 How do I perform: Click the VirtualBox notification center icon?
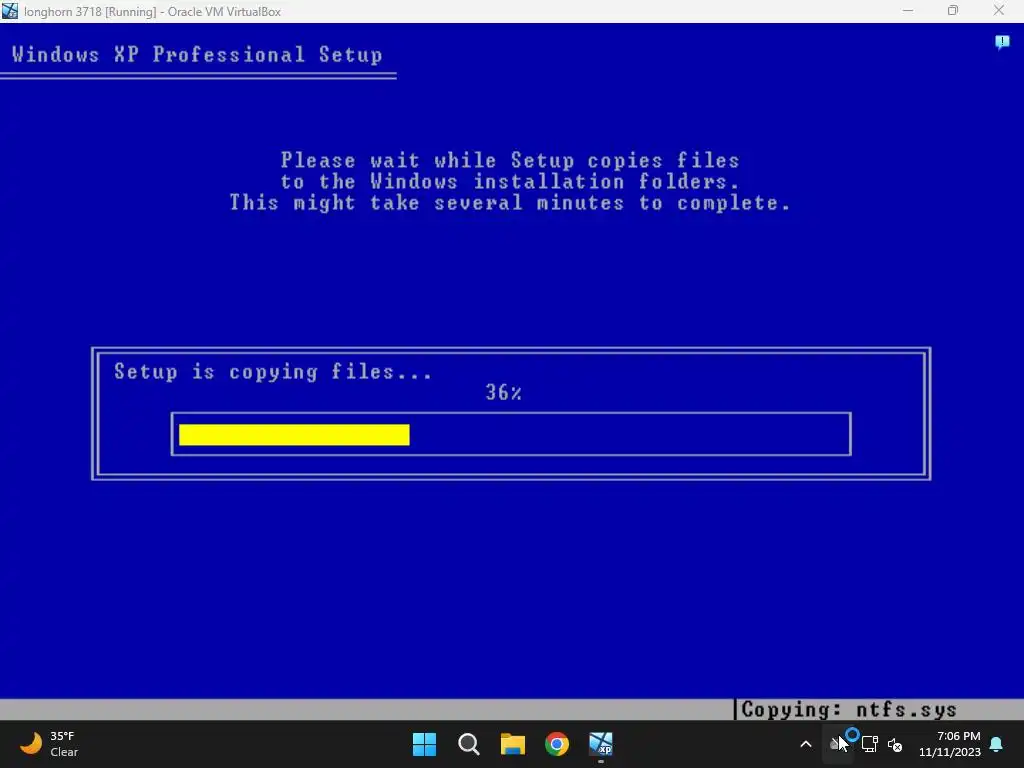click(1002, 42)
